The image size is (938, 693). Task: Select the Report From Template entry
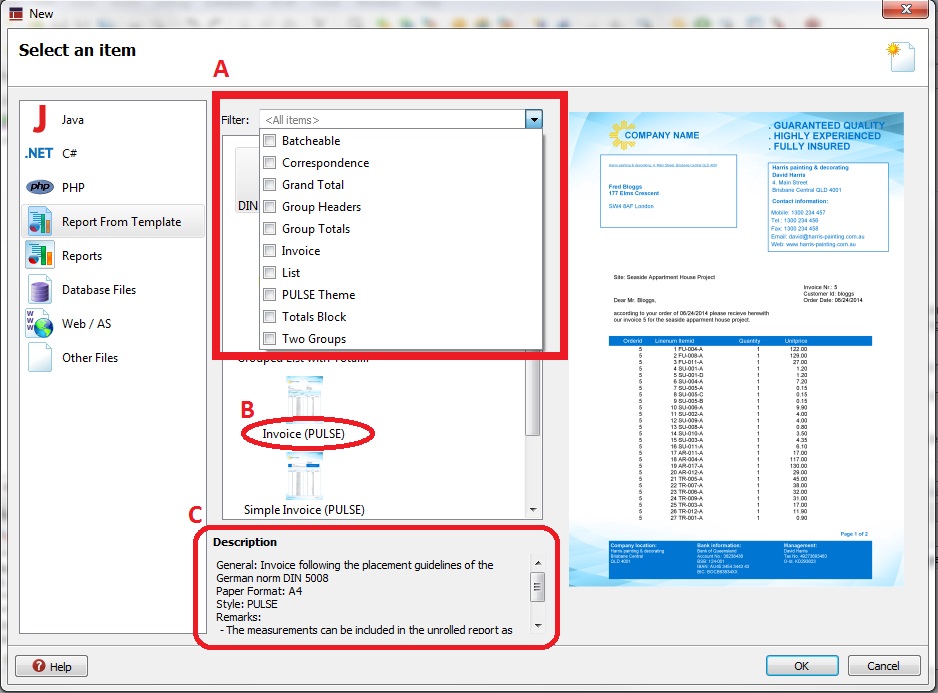point(114,221)
